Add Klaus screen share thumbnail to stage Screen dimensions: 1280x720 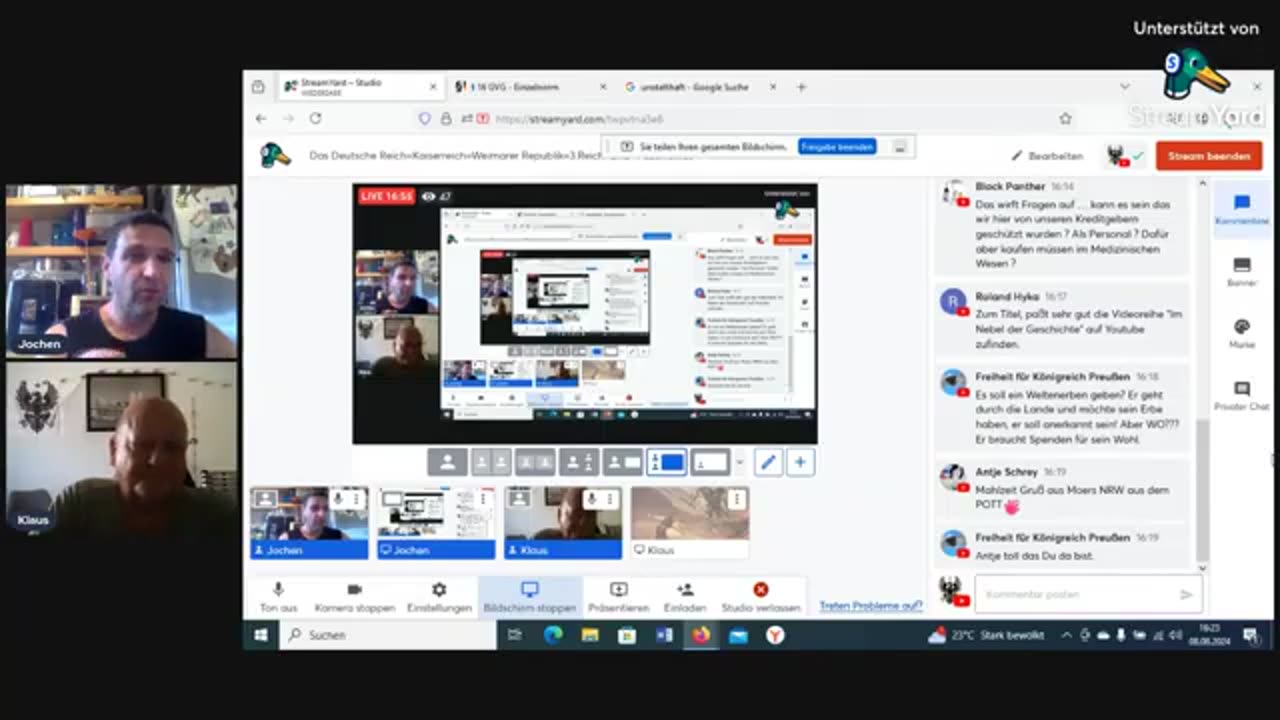click(690, 522)
